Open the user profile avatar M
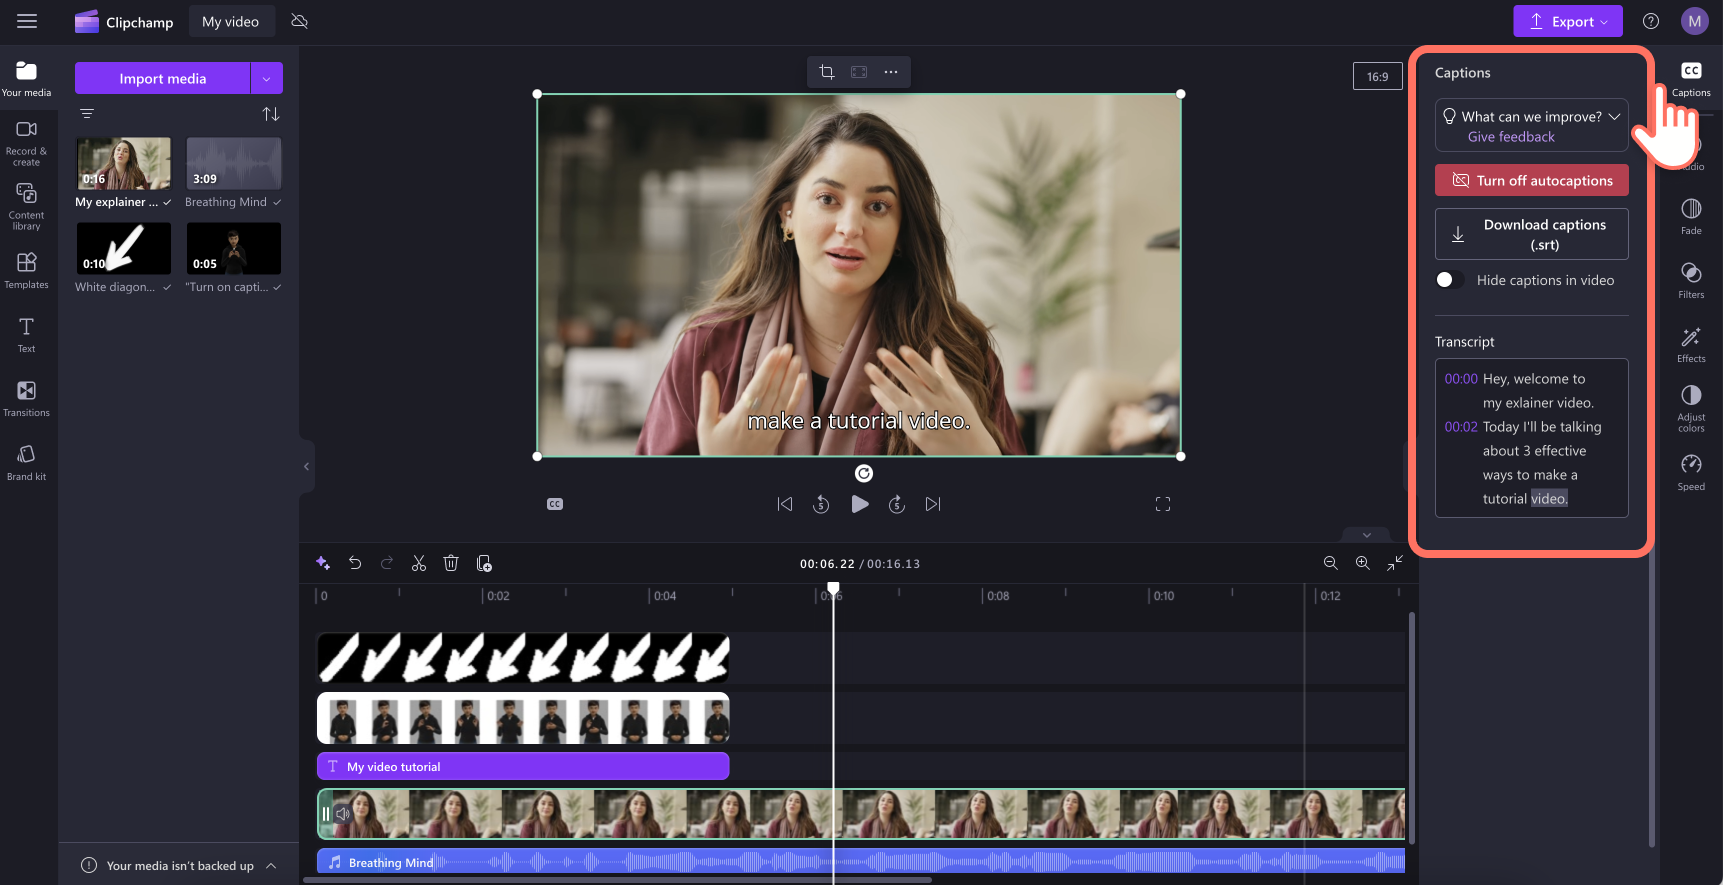The image size is (1730, 885). 1695,21
